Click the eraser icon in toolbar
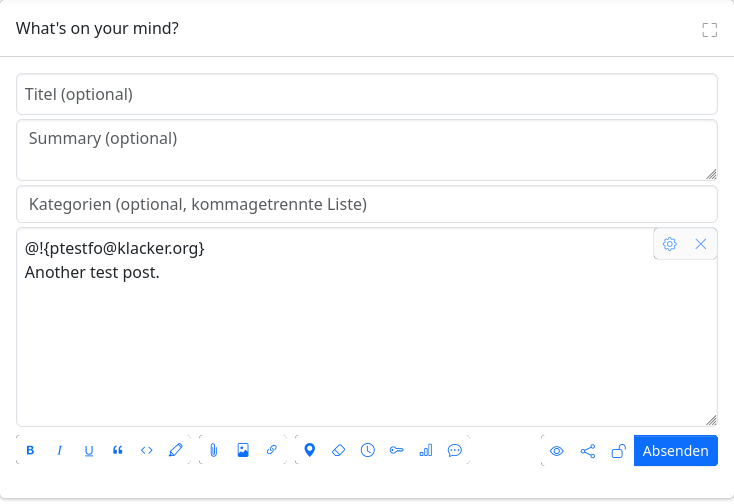 338,450
